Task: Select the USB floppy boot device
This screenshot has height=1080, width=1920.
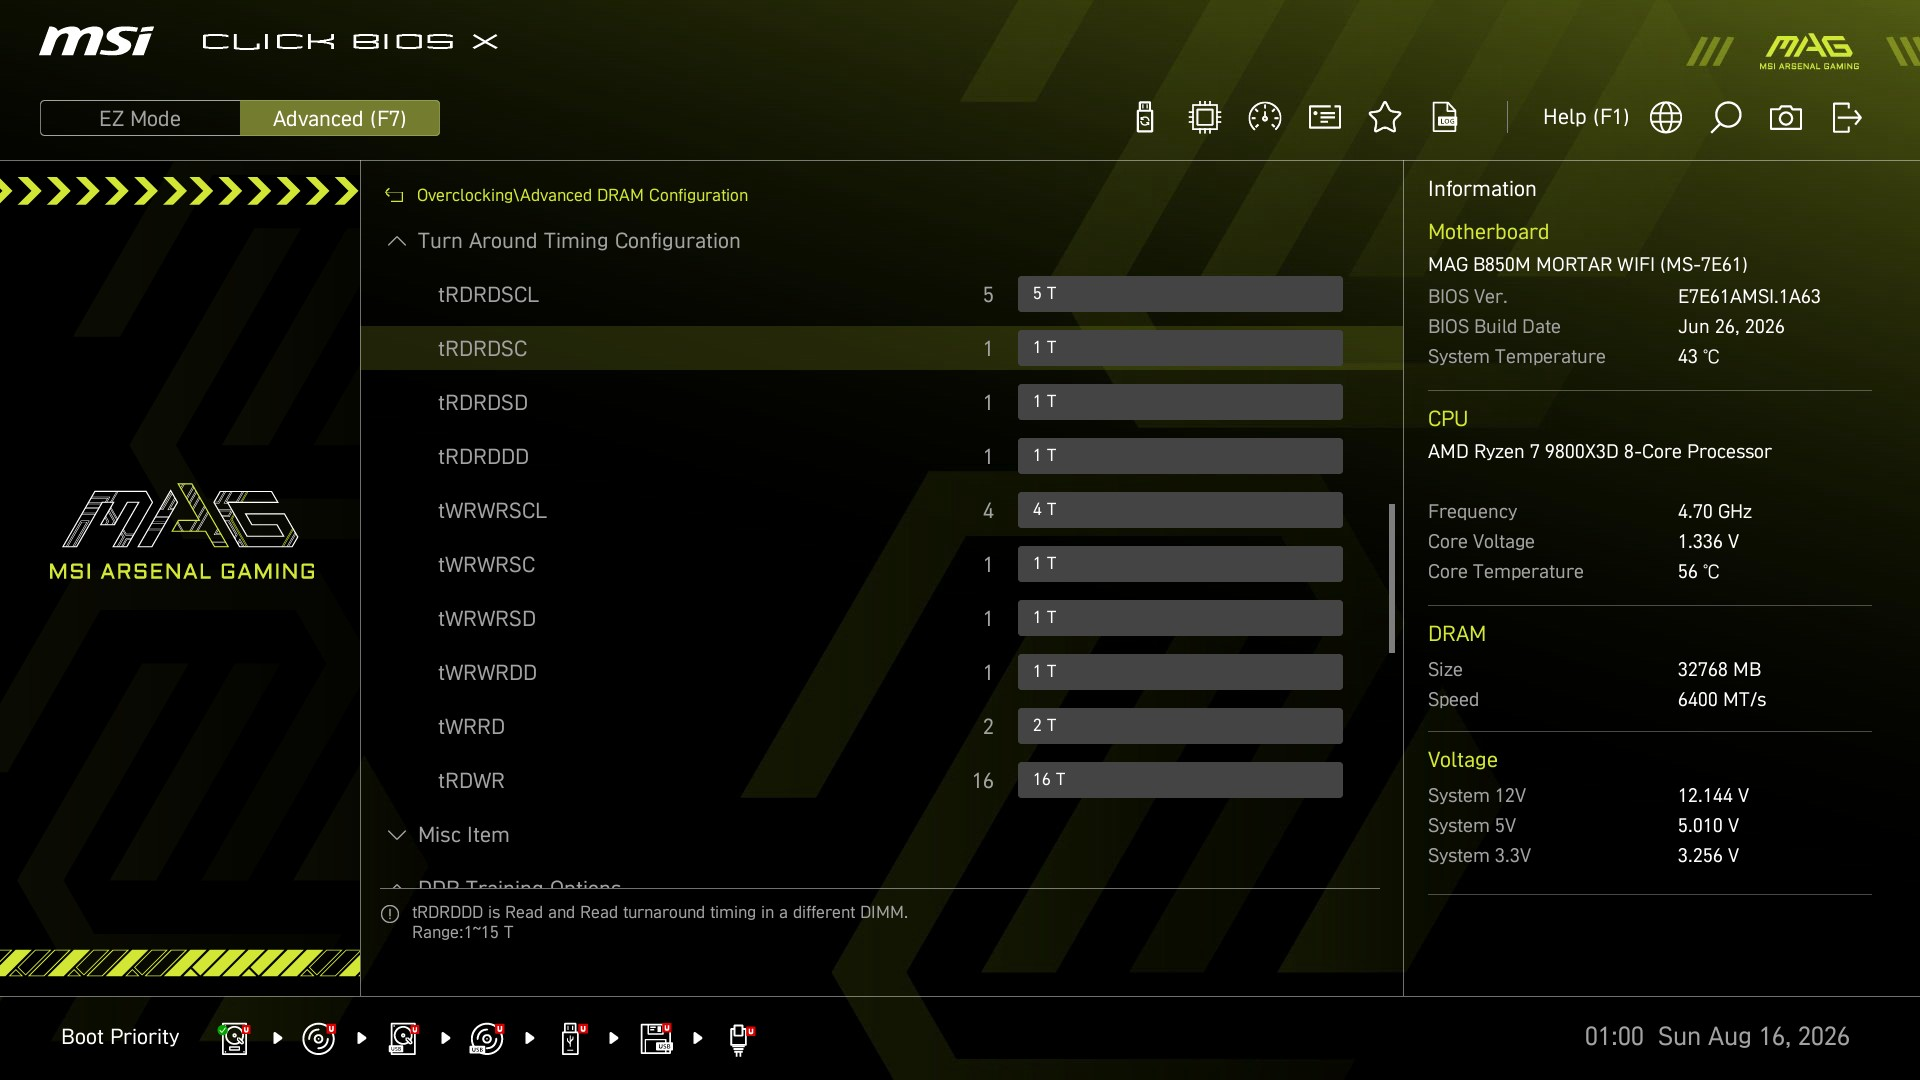Action: coord(656,1038)
